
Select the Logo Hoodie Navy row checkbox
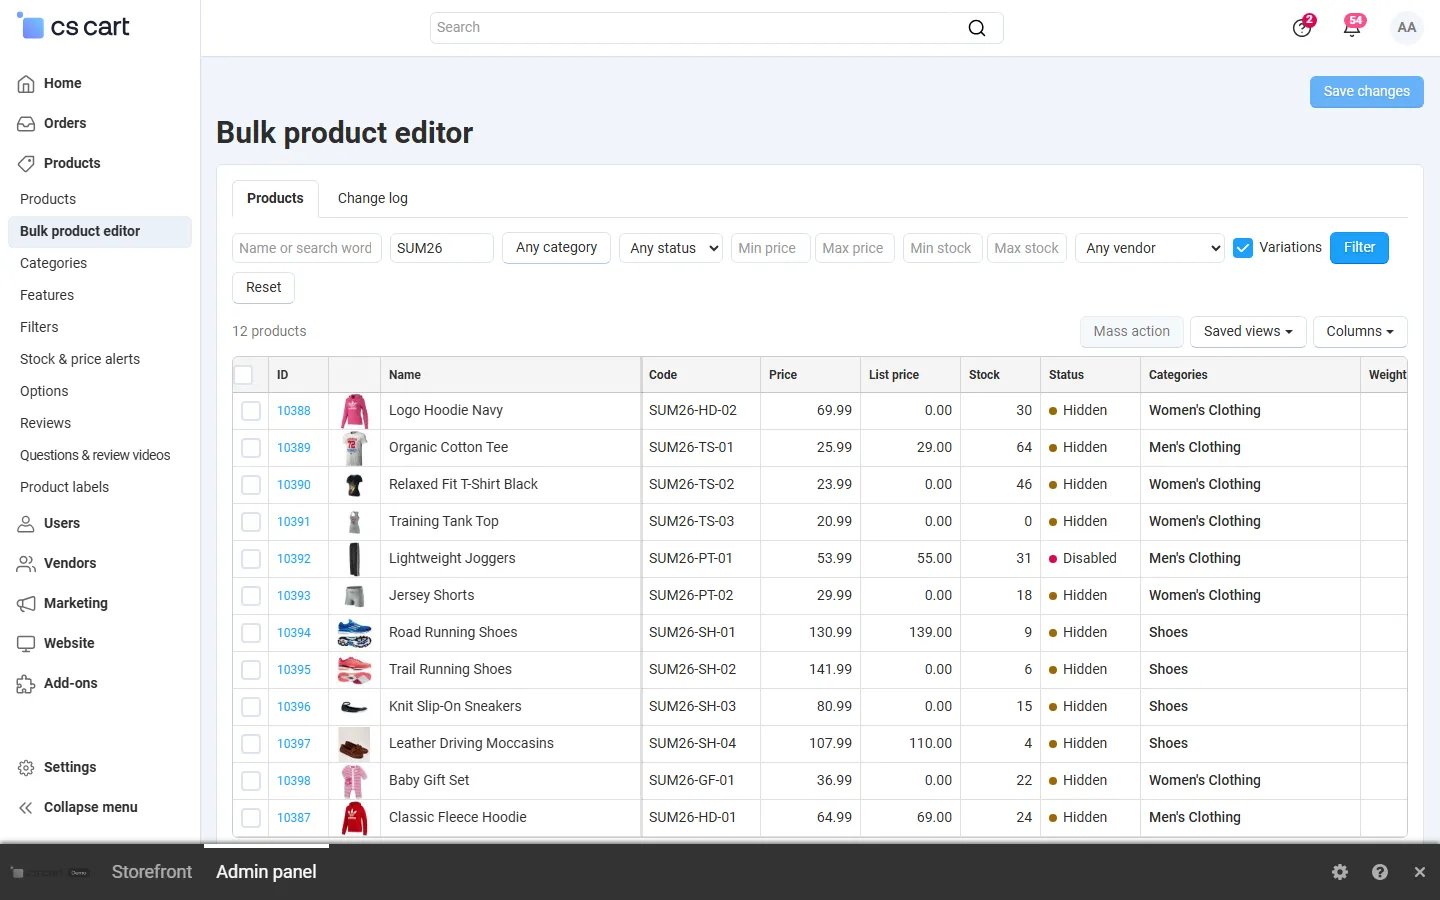tap(251, 411)
